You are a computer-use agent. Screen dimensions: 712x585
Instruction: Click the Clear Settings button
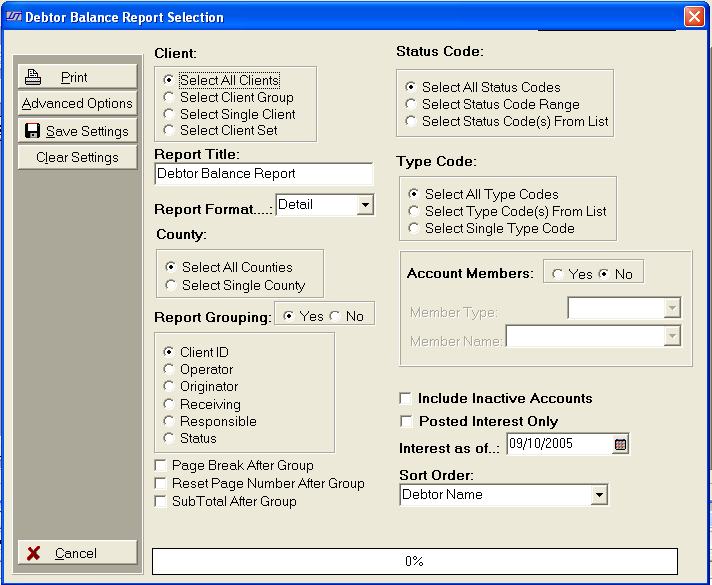pyautogui.click(x=77, y=157)
